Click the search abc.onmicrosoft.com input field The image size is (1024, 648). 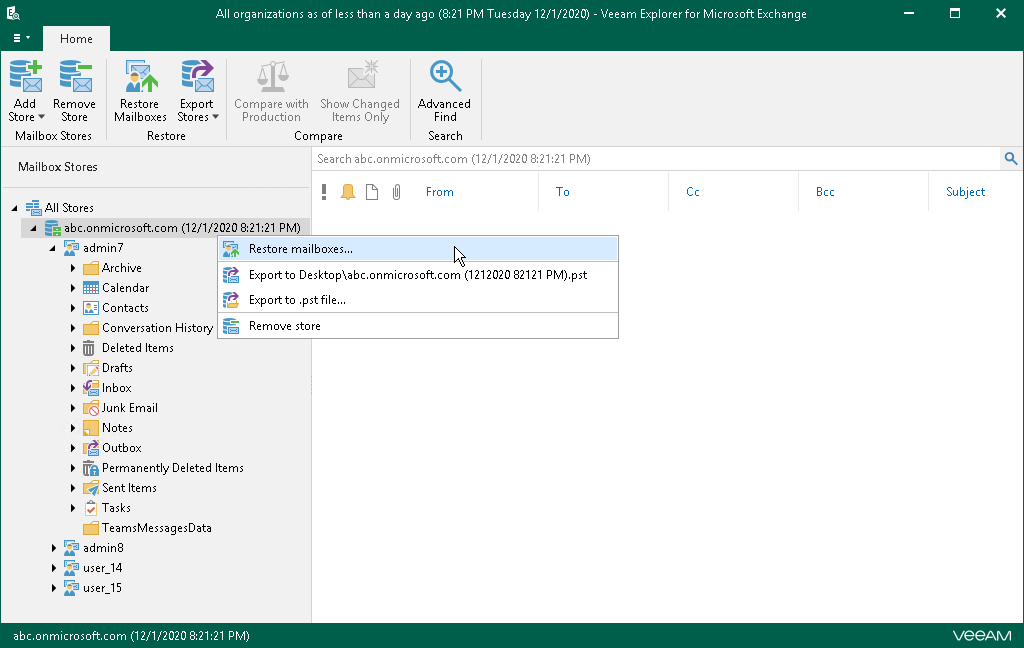coord(656,159)
